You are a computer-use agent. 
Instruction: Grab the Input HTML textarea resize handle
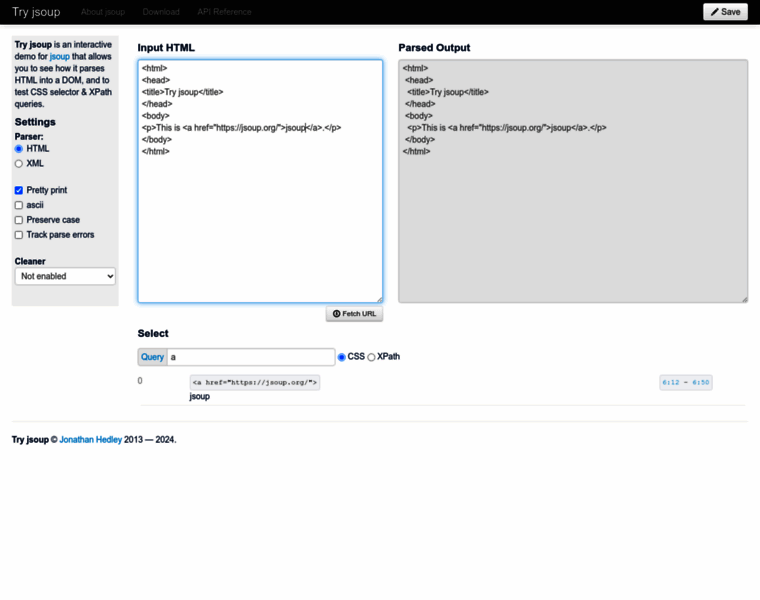tap(380, 300)
